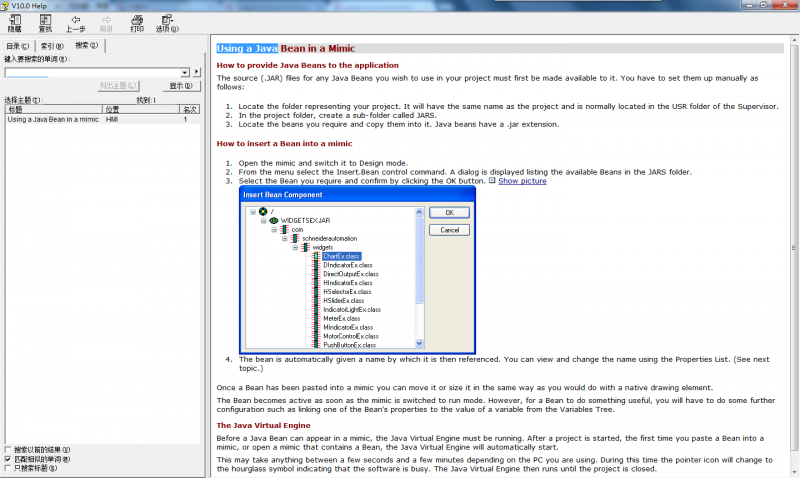Screen dimensions: 800x478
Task: Click the 'Insert Bean Component' dialog title
Action: pos(283,195)
